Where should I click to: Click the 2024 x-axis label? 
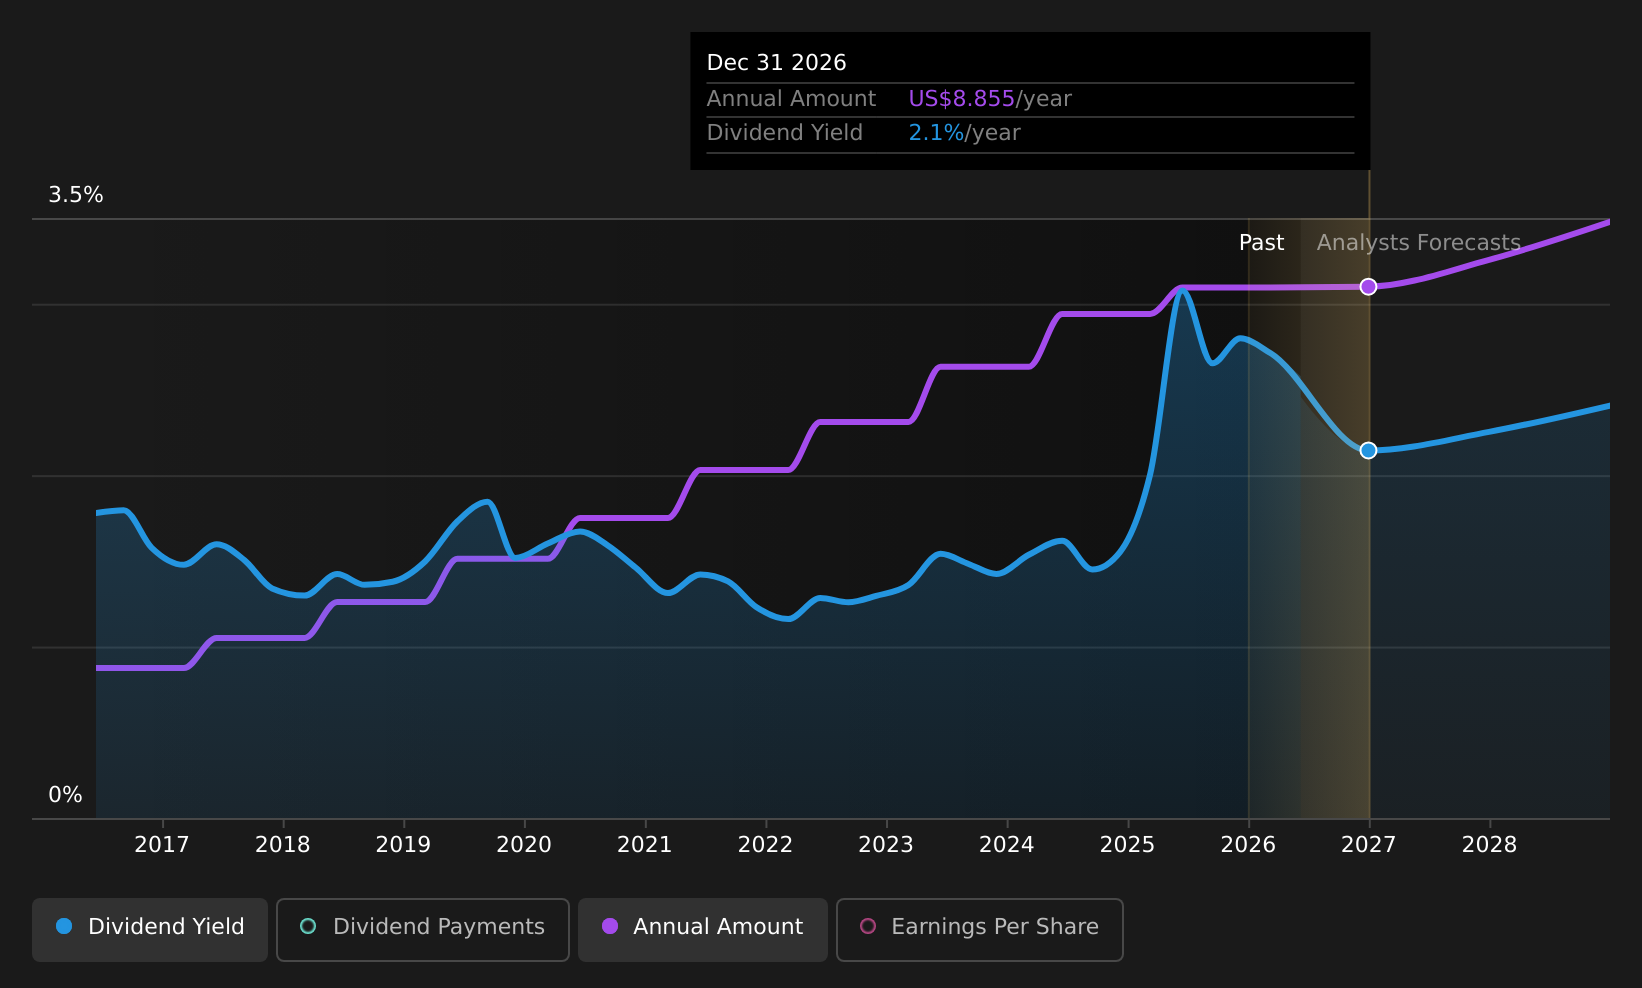[x=1007, y=845]
